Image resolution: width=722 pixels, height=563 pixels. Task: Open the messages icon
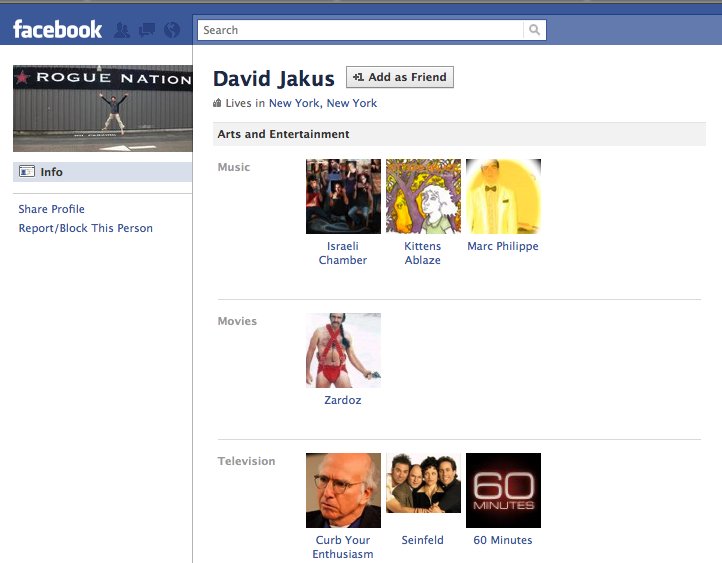tap(146, 30)
